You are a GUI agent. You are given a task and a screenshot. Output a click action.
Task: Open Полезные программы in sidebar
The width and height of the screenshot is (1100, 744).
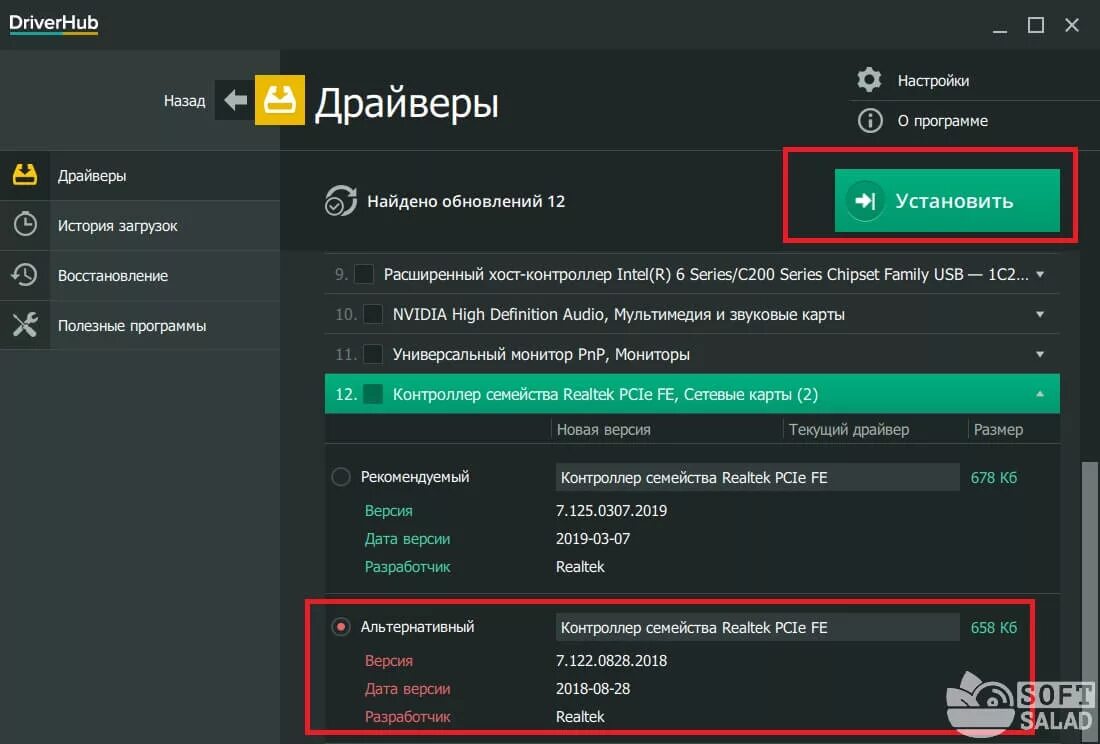click(140, 325)
